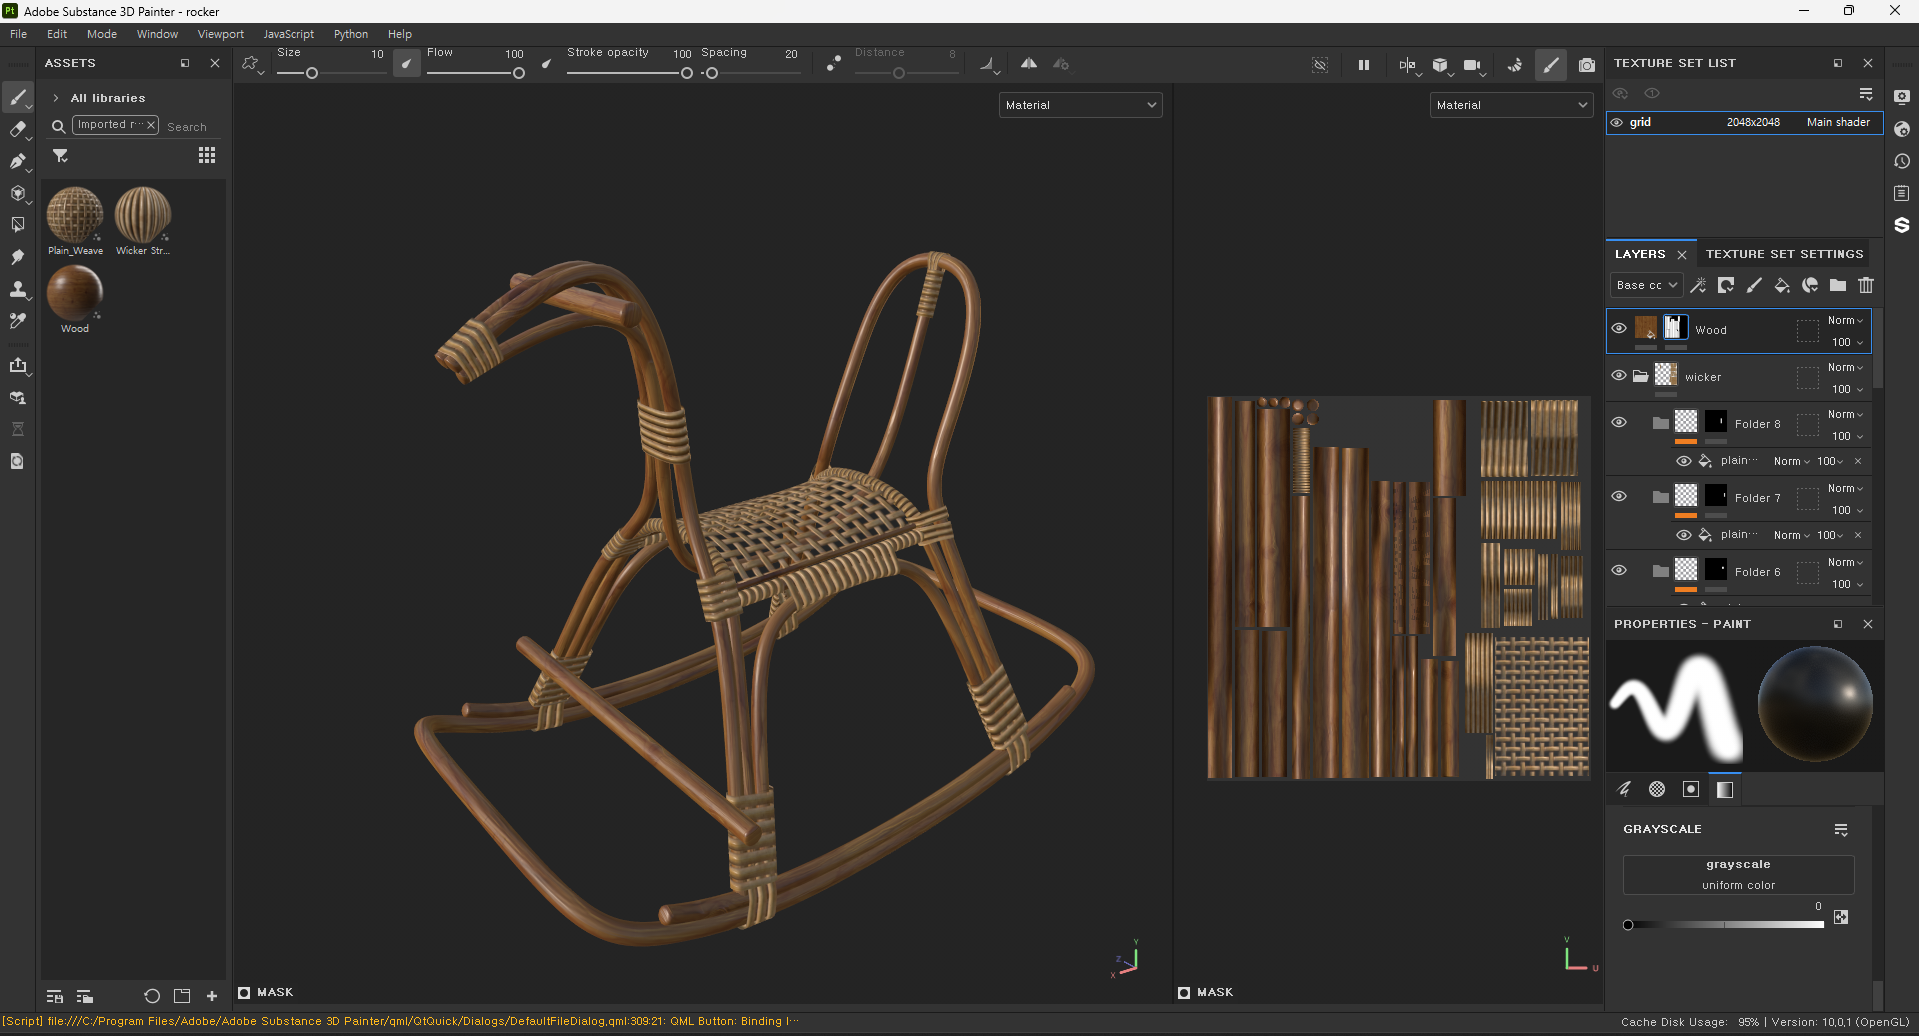This screenshot has height=1036, width=1919.
Task: Open the 3D viewport Material dropdown
Action: [1080, 105]
